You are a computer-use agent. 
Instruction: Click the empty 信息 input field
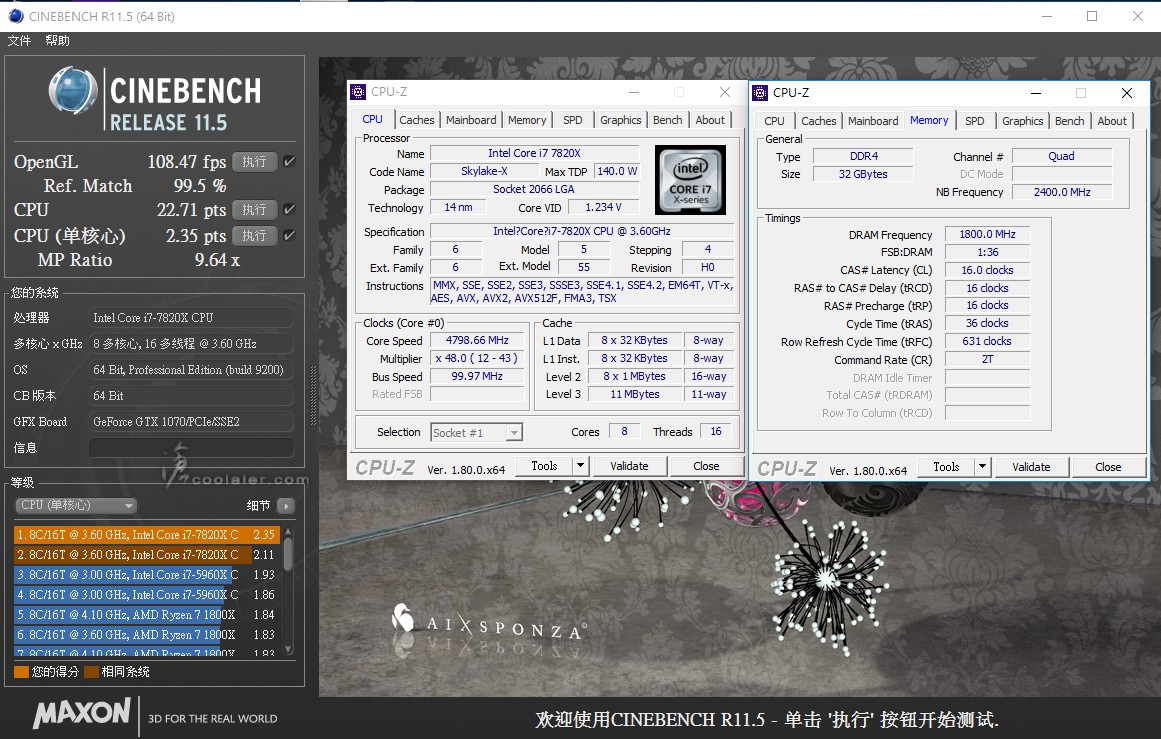point(191,448)
